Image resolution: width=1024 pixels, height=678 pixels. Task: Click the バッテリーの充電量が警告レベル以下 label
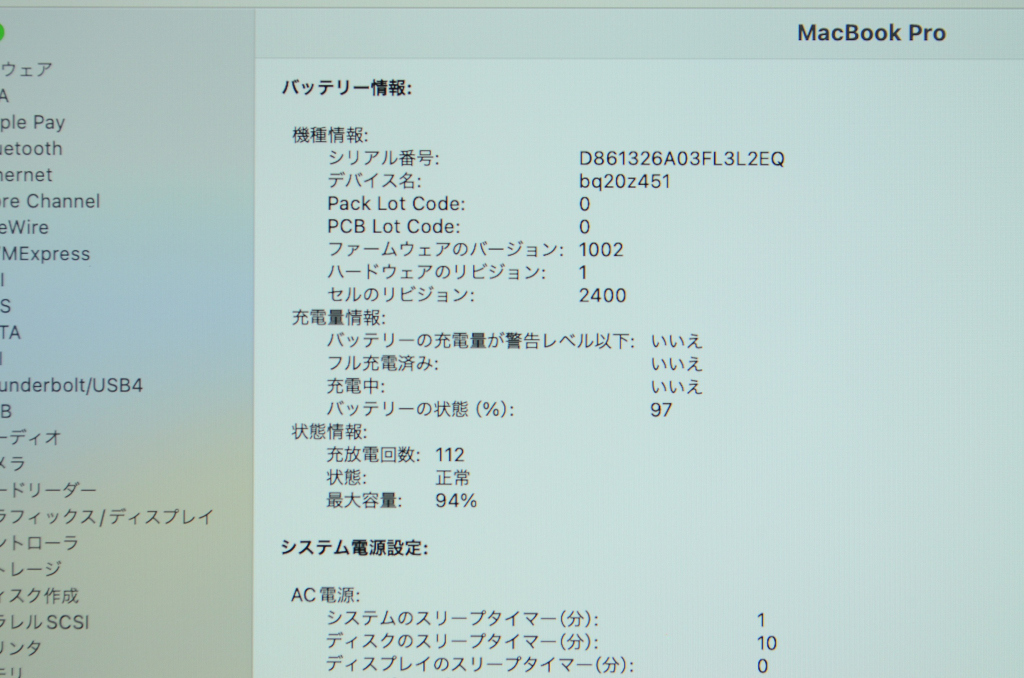pyautogui.click(x=481, y=341)
